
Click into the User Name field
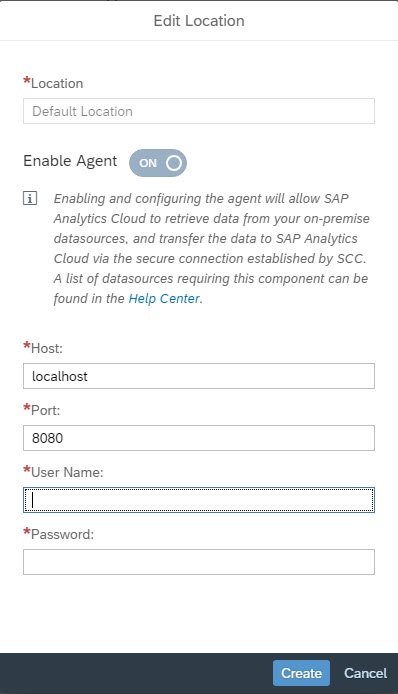click(199, 500)
